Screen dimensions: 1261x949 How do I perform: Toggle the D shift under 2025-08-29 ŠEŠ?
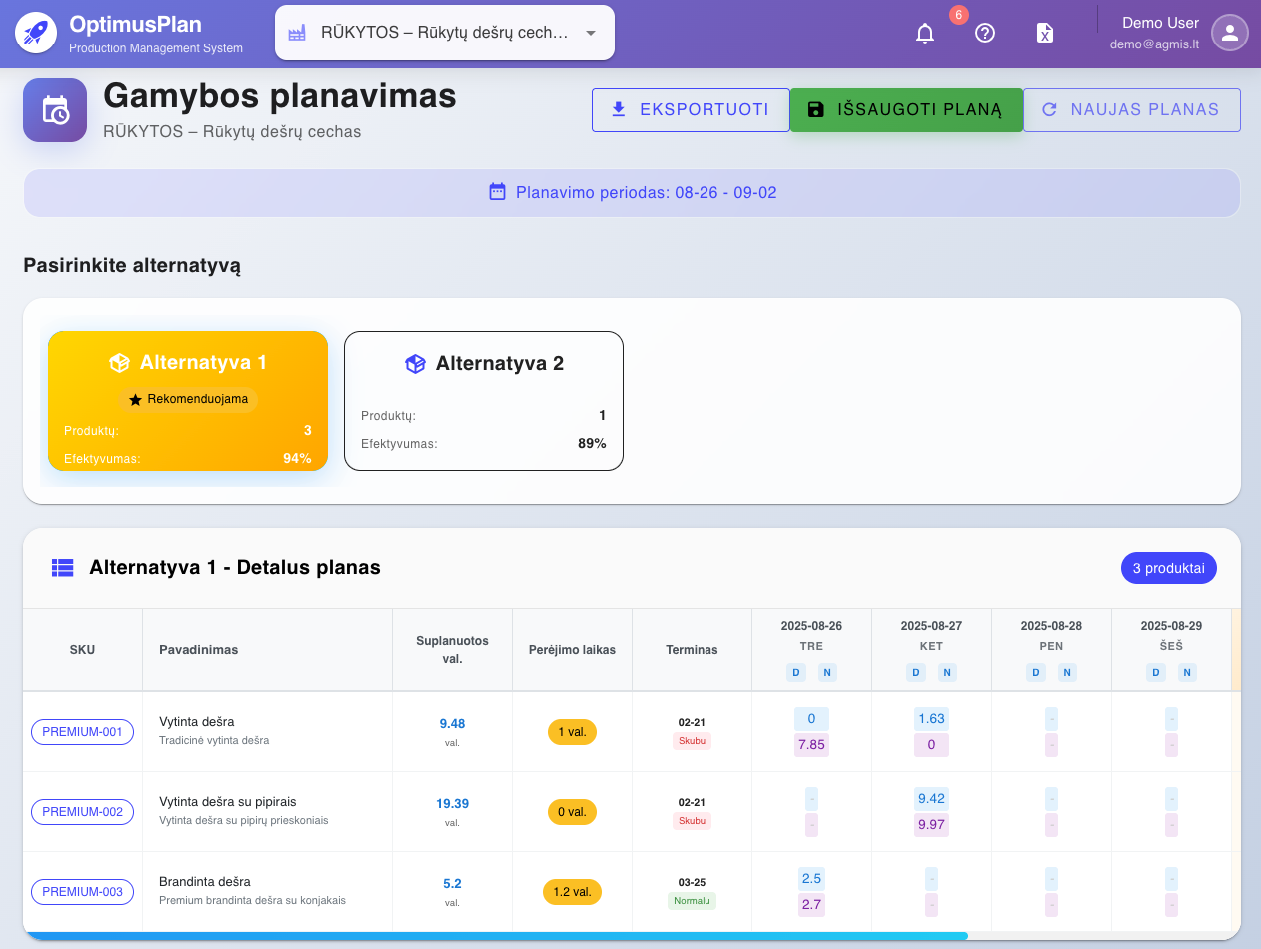point(1155,672)
